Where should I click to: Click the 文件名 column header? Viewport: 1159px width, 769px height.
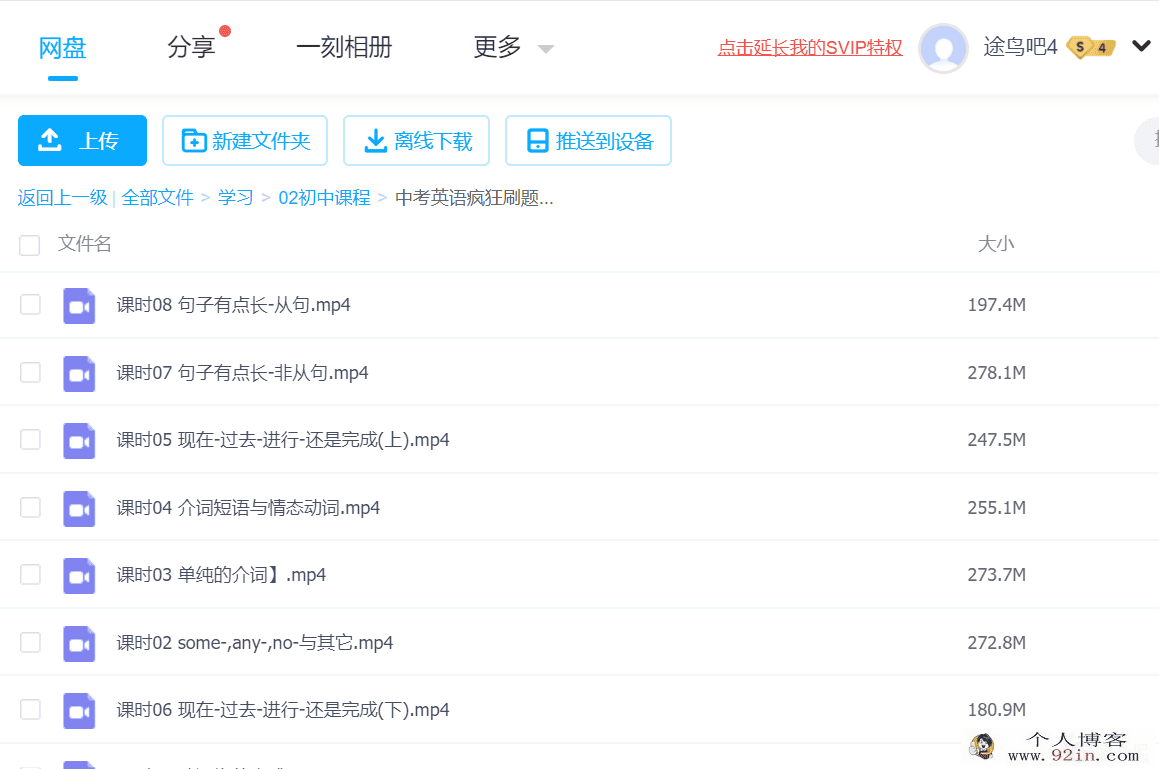coord(85,244)
